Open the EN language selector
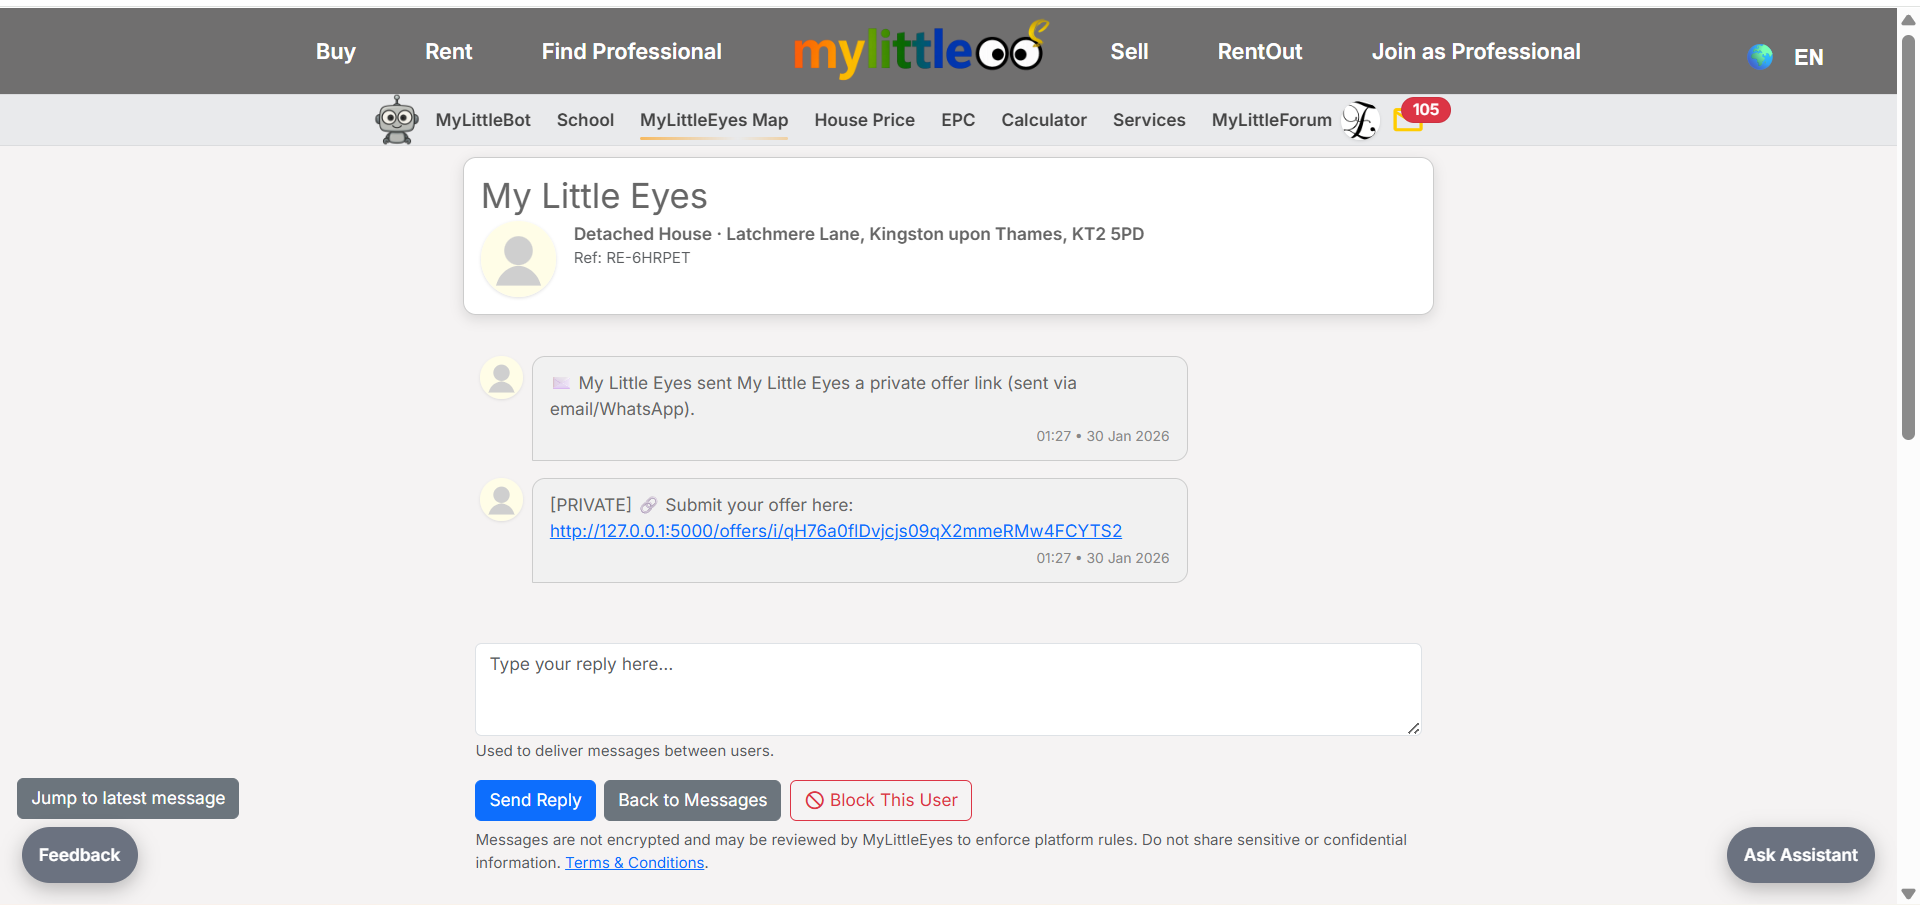This screenshot has width=1920, height=905. (x=1808, y=57)
